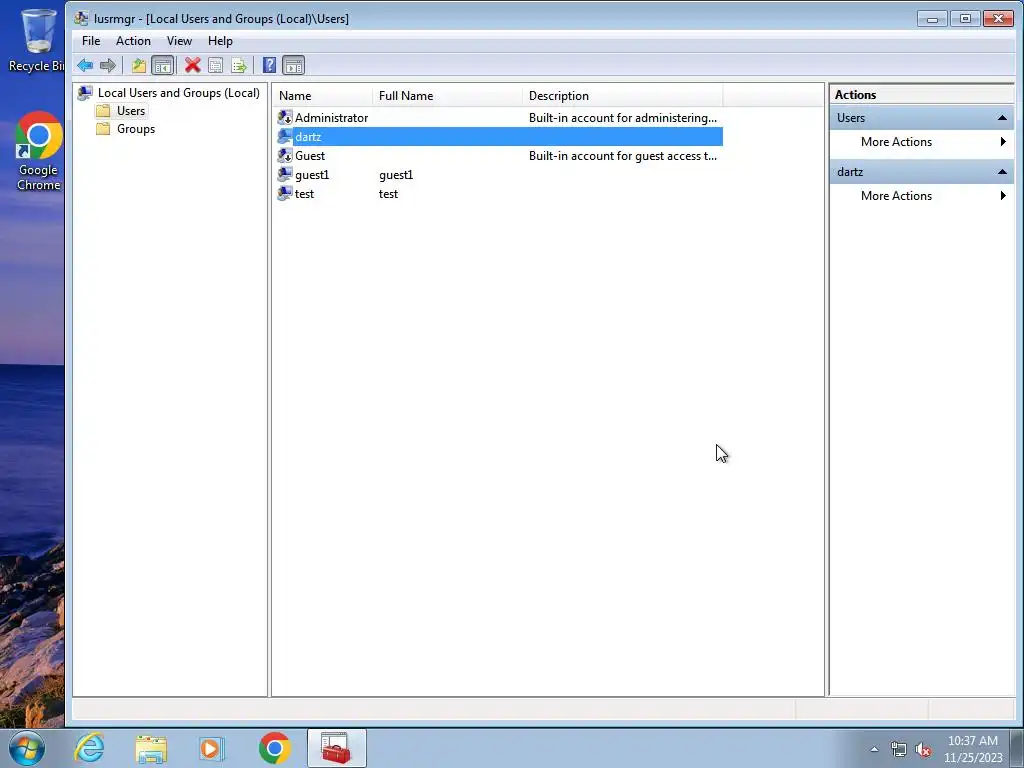
Task: Open Google Chrome from the taskbar
Action: point(274,748)
